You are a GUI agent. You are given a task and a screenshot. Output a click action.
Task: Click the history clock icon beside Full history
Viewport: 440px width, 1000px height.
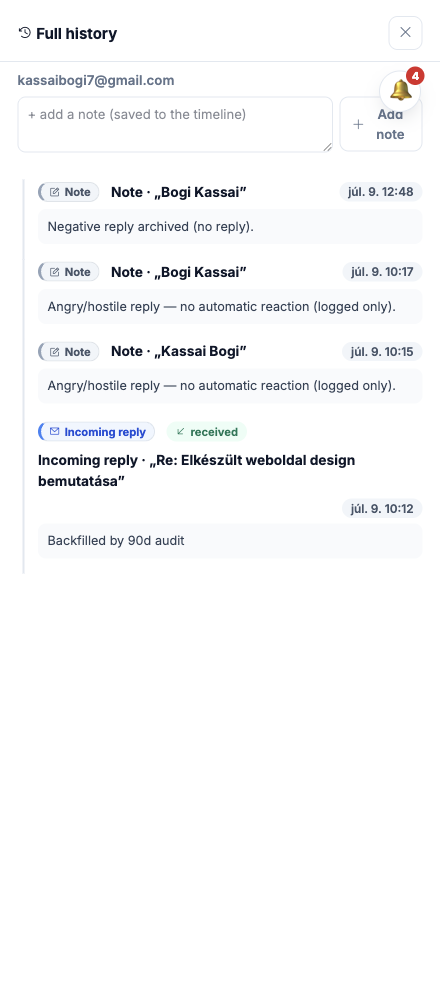[x=25, y=33]
